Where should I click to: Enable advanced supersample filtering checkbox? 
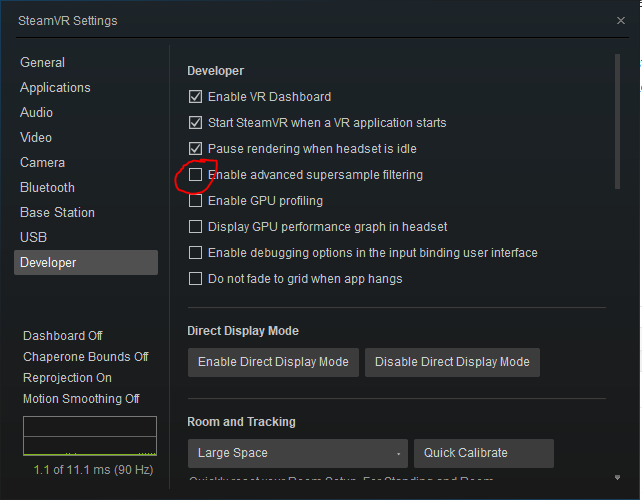pos(195,175)
